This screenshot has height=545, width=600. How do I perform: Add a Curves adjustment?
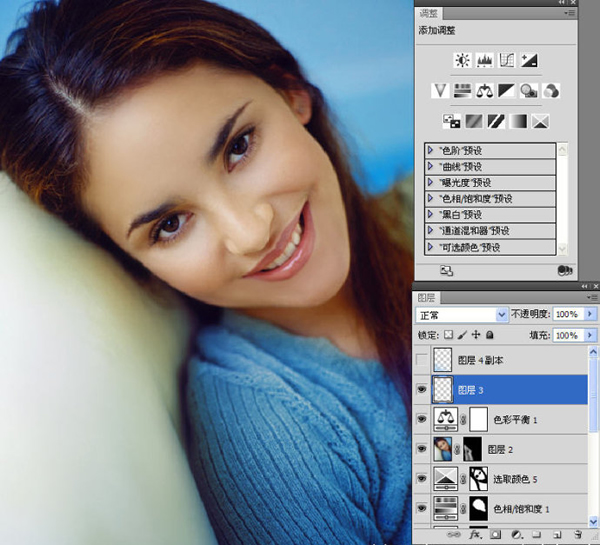point(507,60)
